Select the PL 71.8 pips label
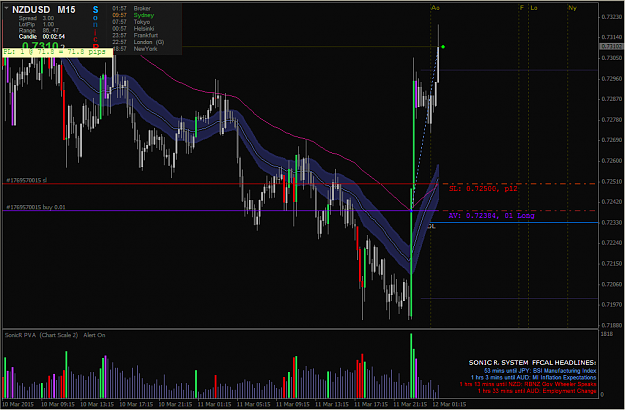Screen dimensions: 625x410 (57, 52)
